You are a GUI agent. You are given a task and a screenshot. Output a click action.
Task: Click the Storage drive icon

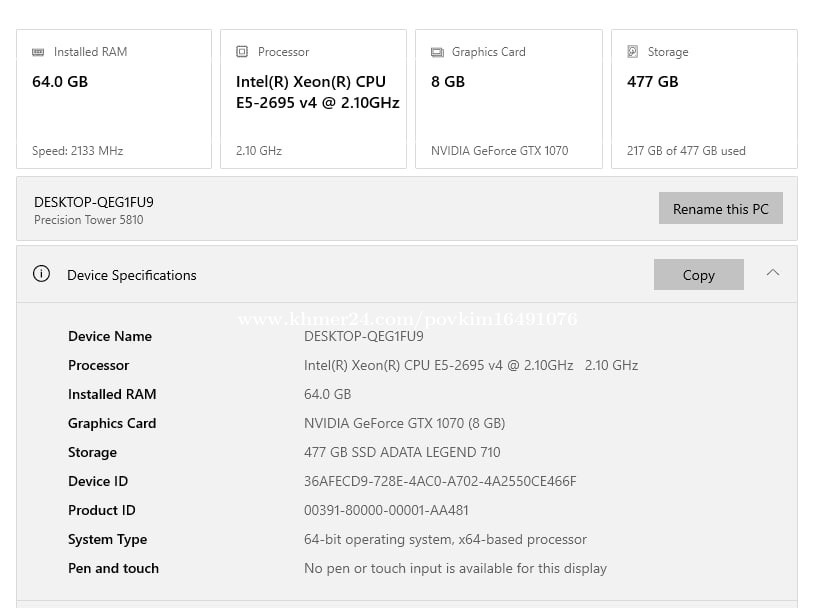633,52
